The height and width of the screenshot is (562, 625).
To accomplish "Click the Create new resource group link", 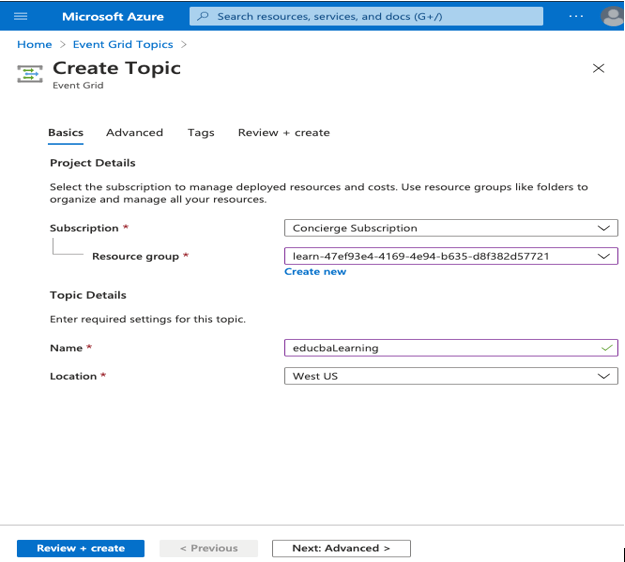I will [x=315, y=271].
